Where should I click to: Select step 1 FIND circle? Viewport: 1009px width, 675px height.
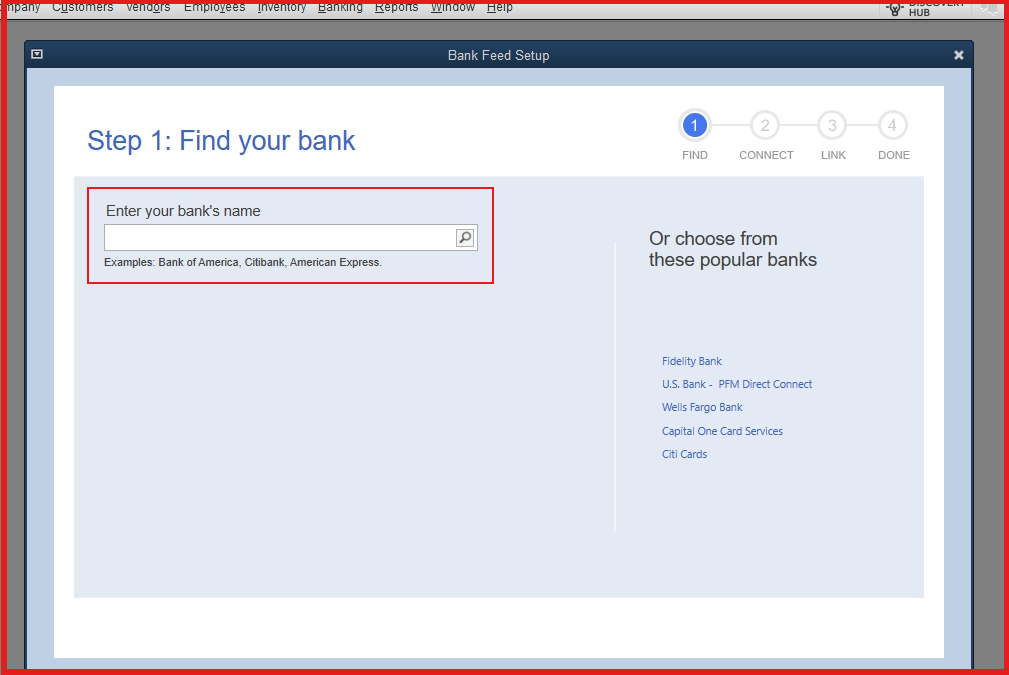[694, 126]
